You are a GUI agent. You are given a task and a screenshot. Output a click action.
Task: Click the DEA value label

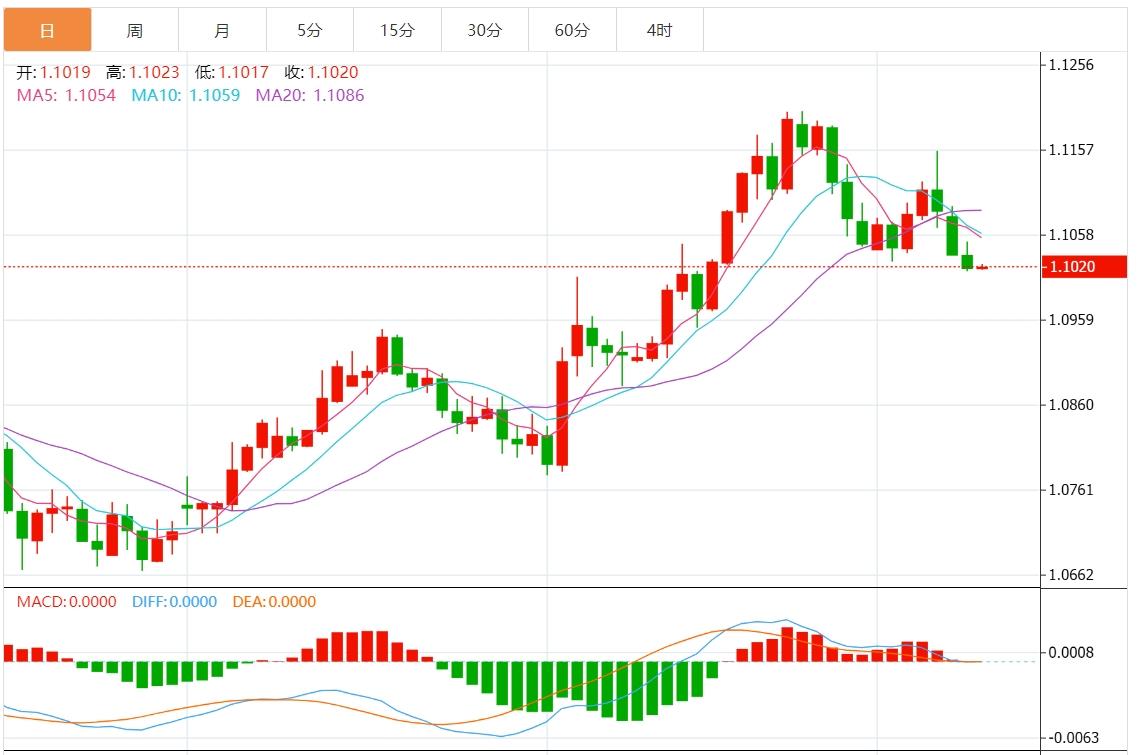click(x=274, y=602)
